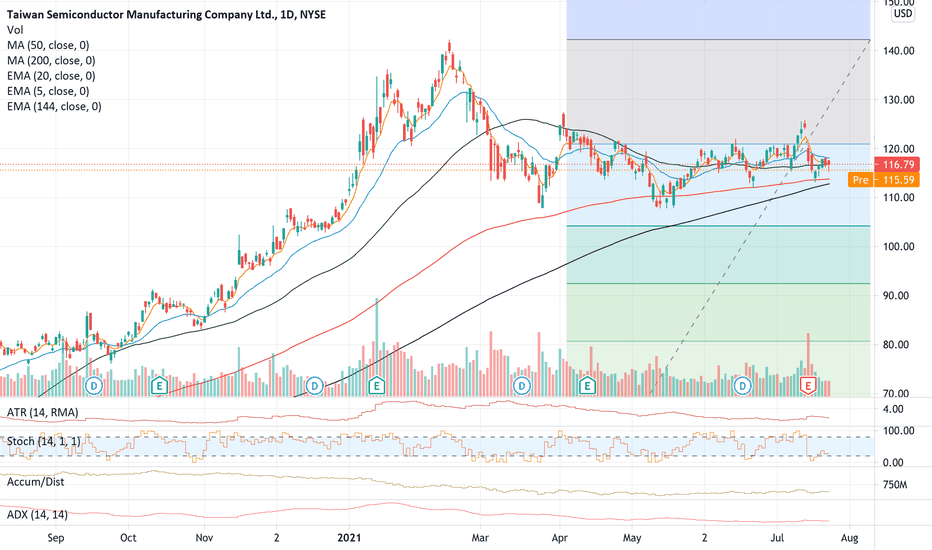The image size is (932, 550).
Task: Select the EMA (5, close, 0) legend
Action: [x=48, y=92]
